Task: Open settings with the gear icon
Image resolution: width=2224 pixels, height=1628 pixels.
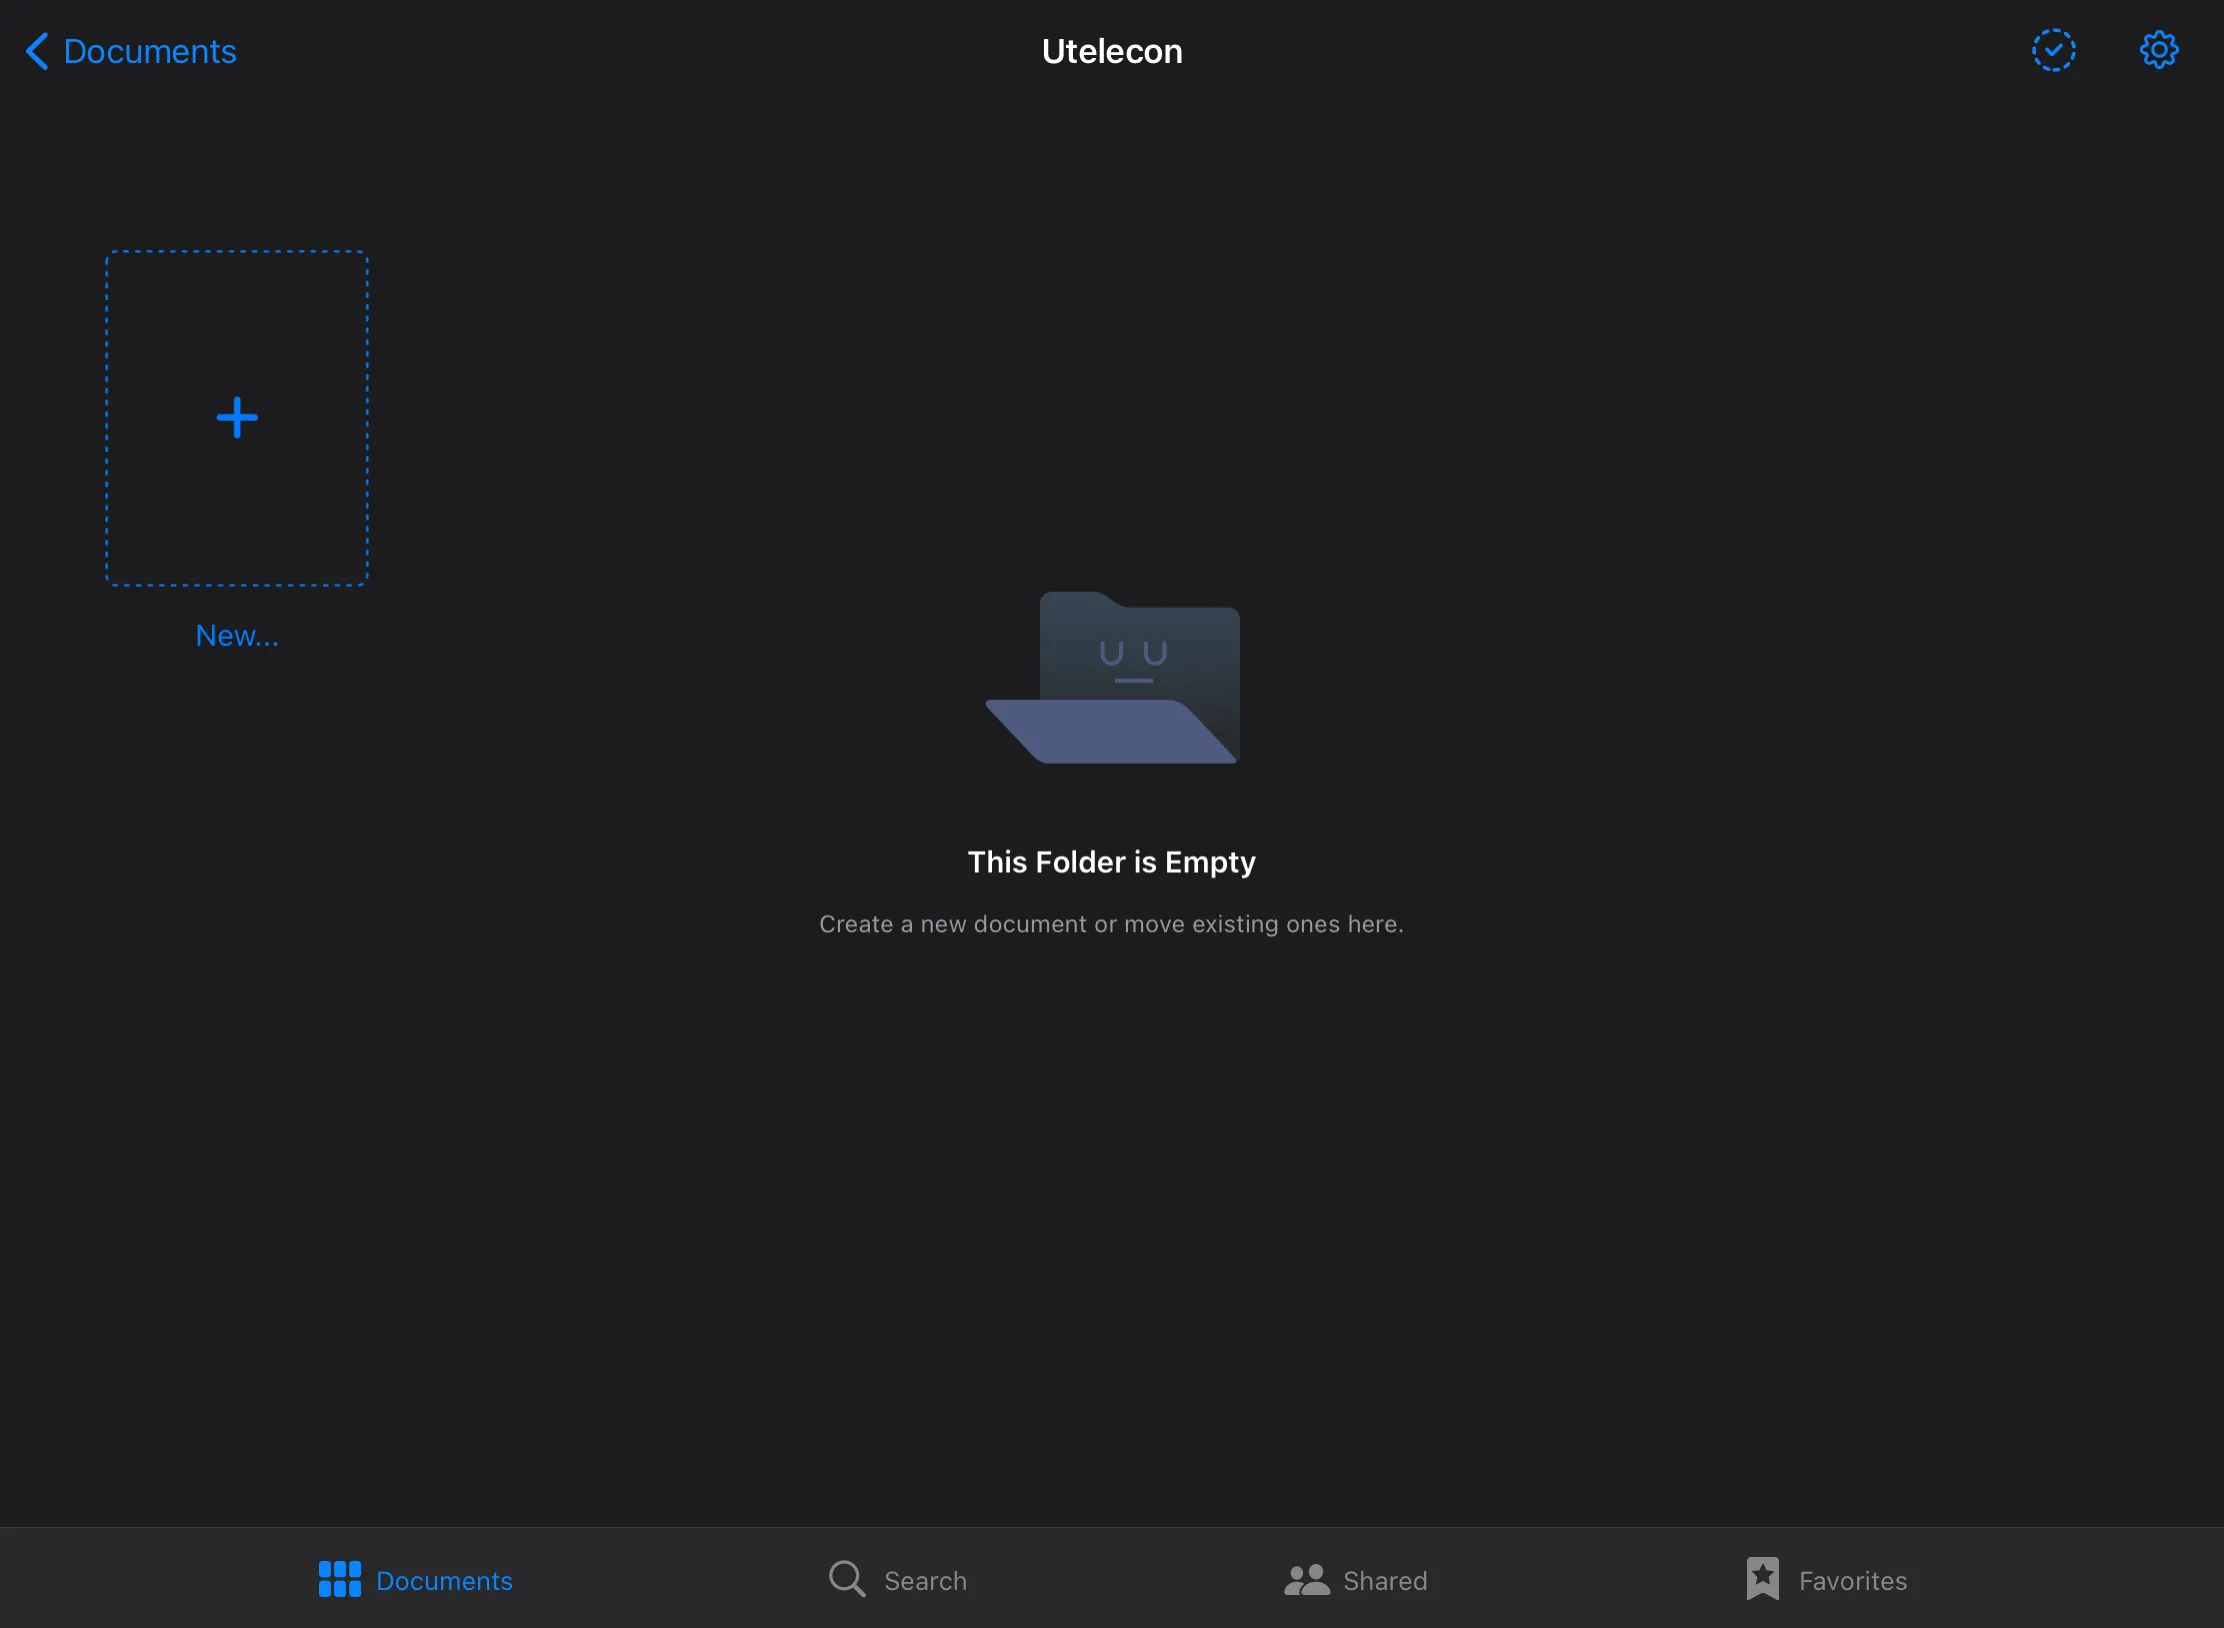Action: pos(2159,50)
